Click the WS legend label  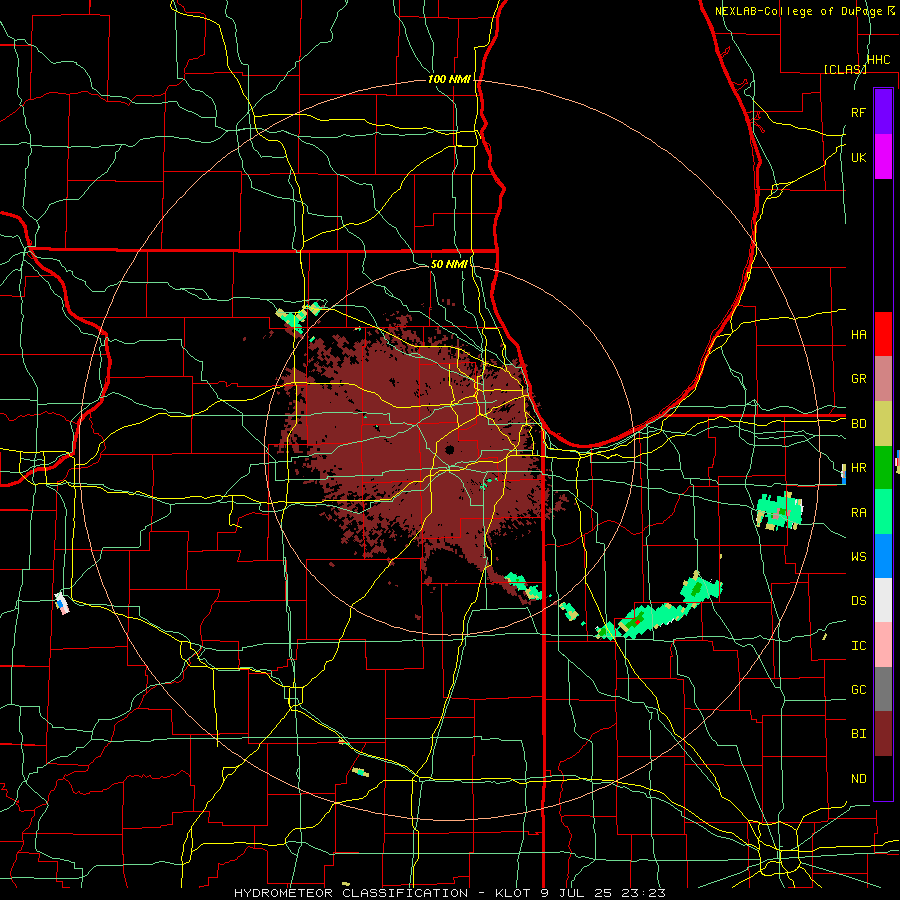[858, 556]
